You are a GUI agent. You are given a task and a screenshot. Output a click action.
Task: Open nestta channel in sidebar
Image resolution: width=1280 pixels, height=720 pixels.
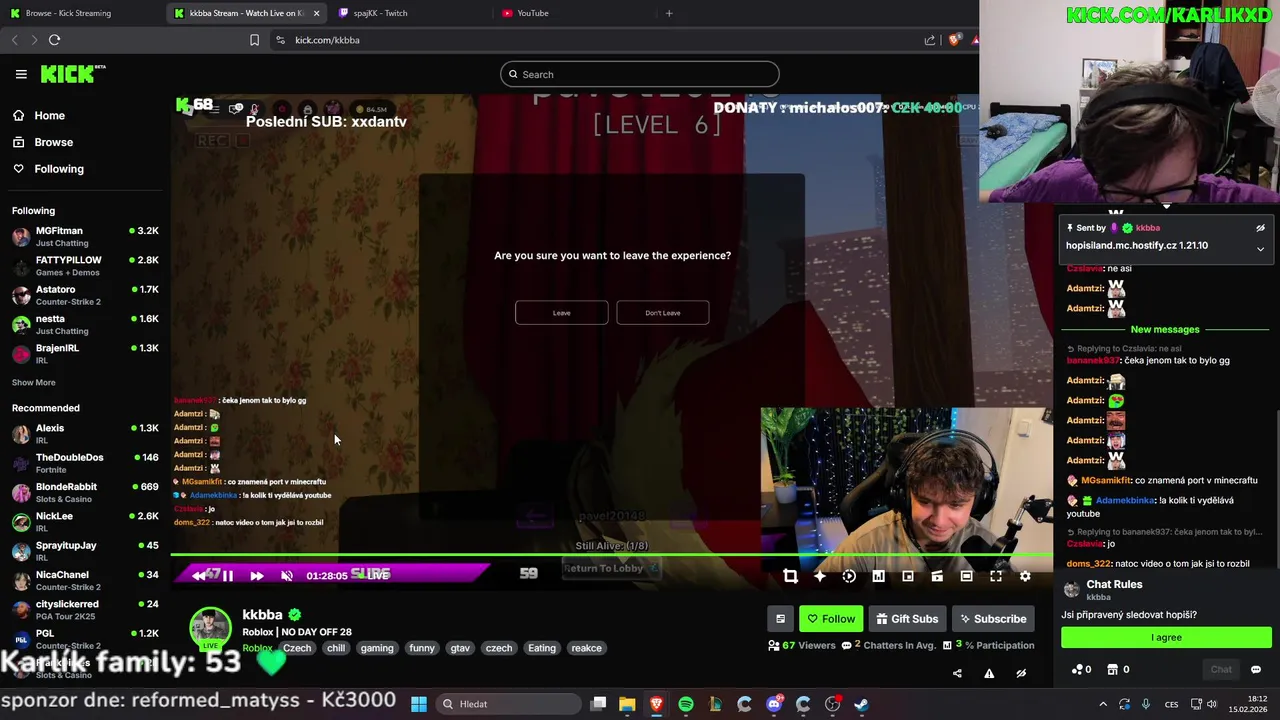click(x=85, y=324)
